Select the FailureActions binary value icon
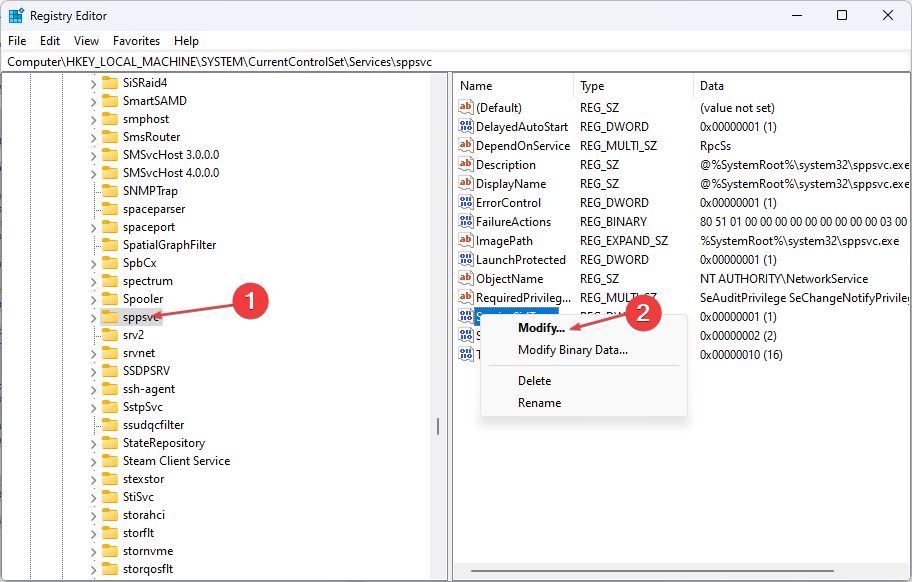Image resolution: width=912 pixels, height=582 pixels. tap(466, 222)
